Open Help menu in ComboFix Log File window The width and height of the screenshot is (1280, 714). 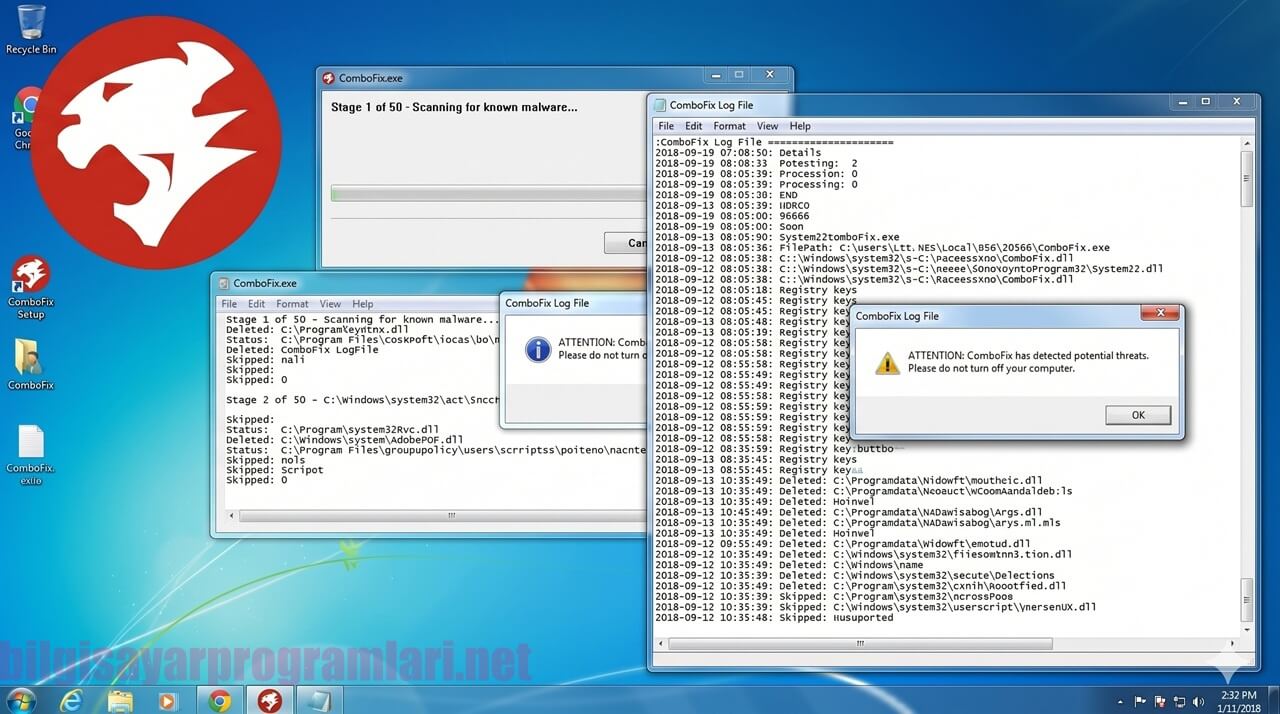click(800, 126)
